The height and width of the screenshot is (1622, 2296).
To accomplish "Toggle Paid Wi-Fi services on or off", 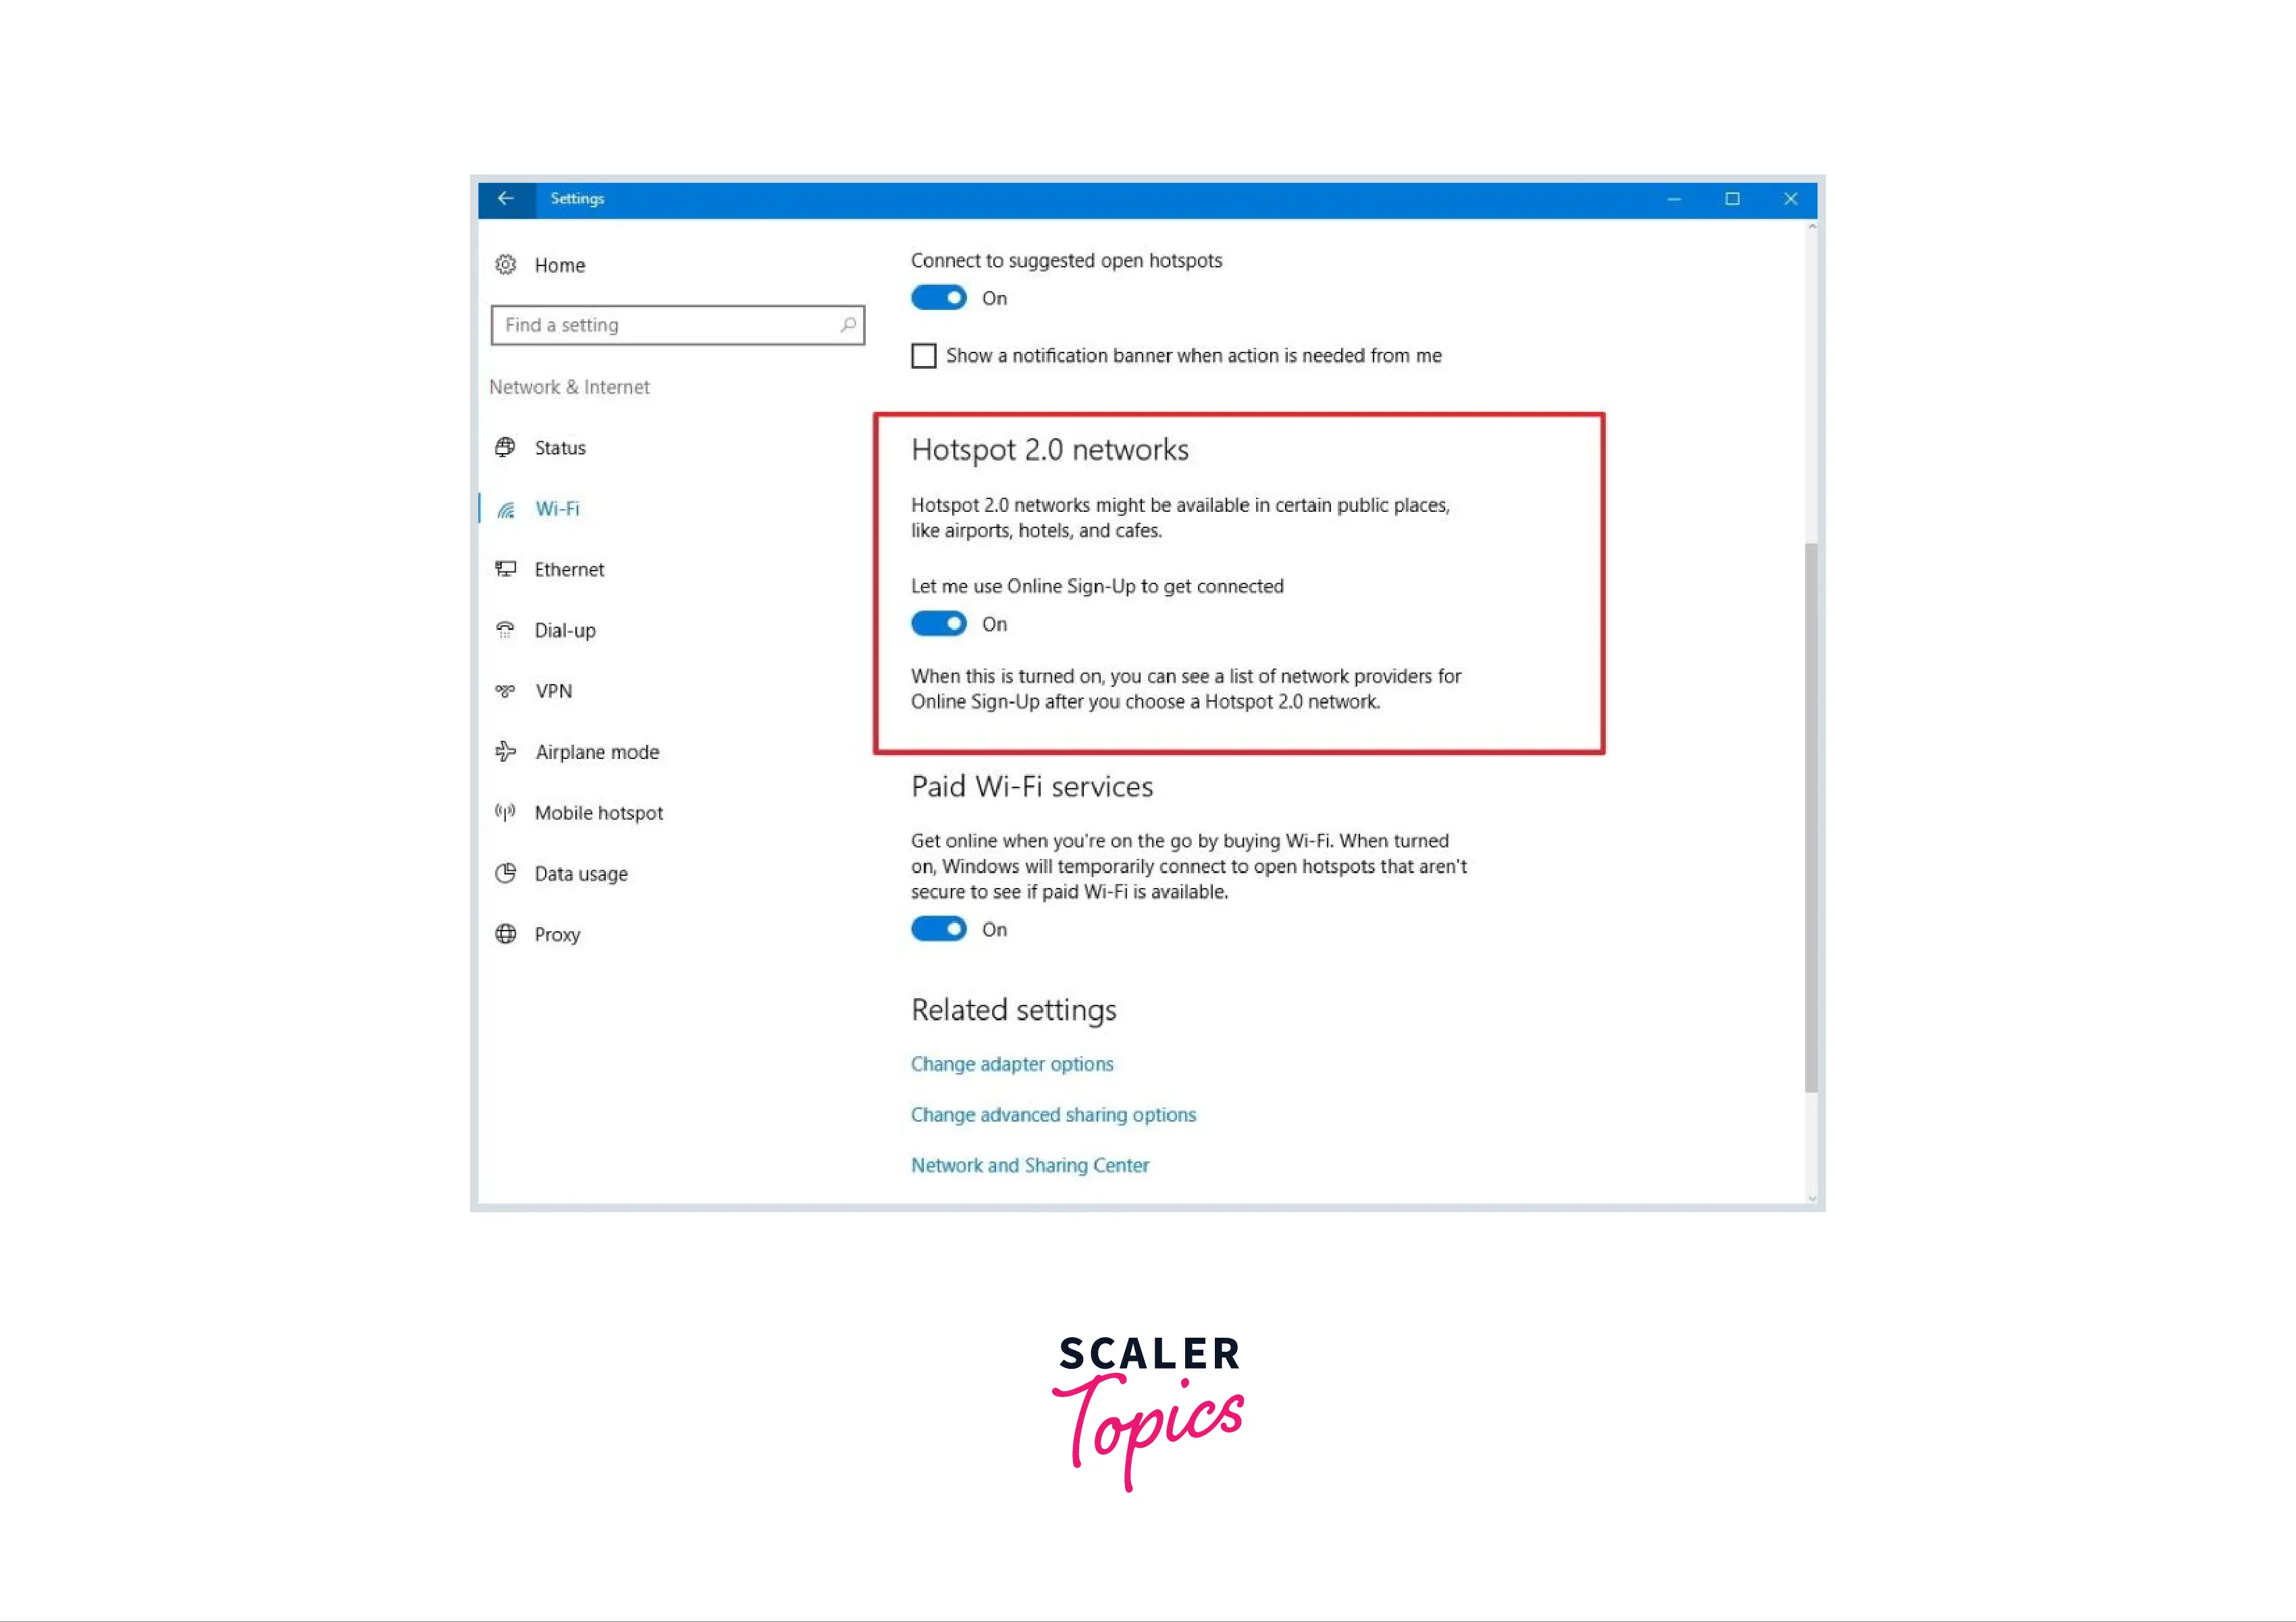I will pos(939,928).
